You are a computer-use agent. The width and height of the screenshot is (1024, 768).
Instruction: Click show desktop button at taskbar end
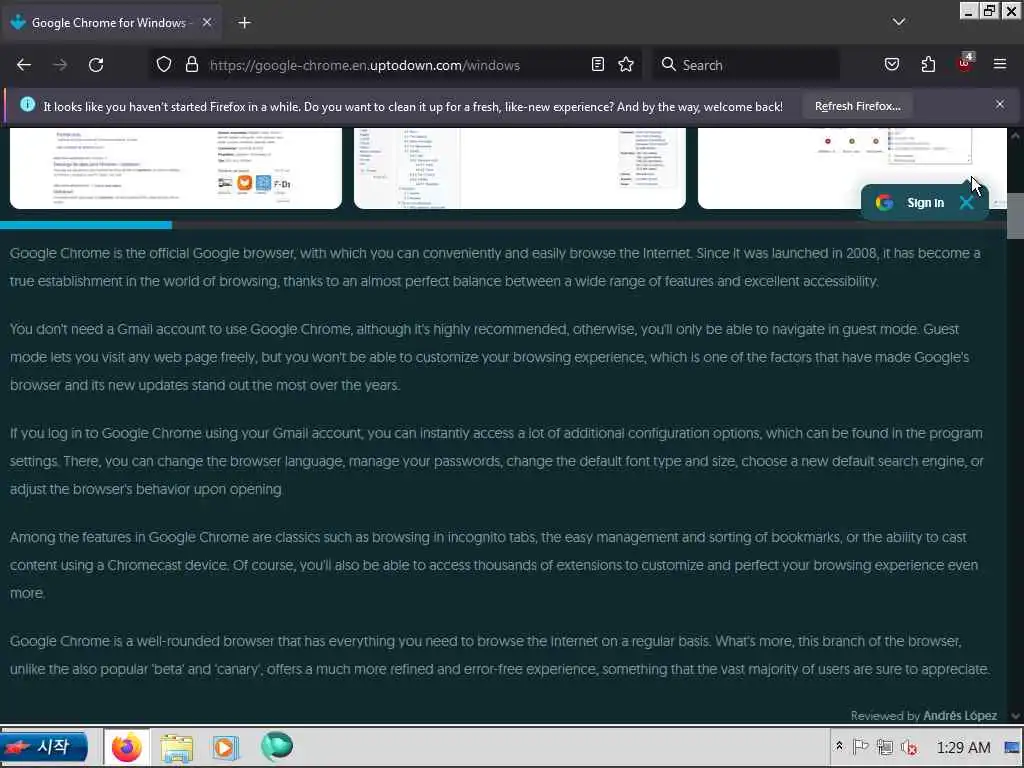pyautogui.click(x=1012, y=747)
